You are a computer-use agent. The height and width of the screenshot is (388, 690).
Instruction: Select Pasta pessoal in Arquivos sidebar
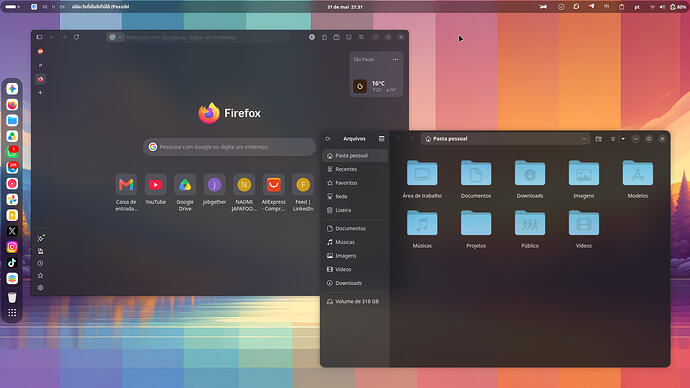(x=355, y=156)
